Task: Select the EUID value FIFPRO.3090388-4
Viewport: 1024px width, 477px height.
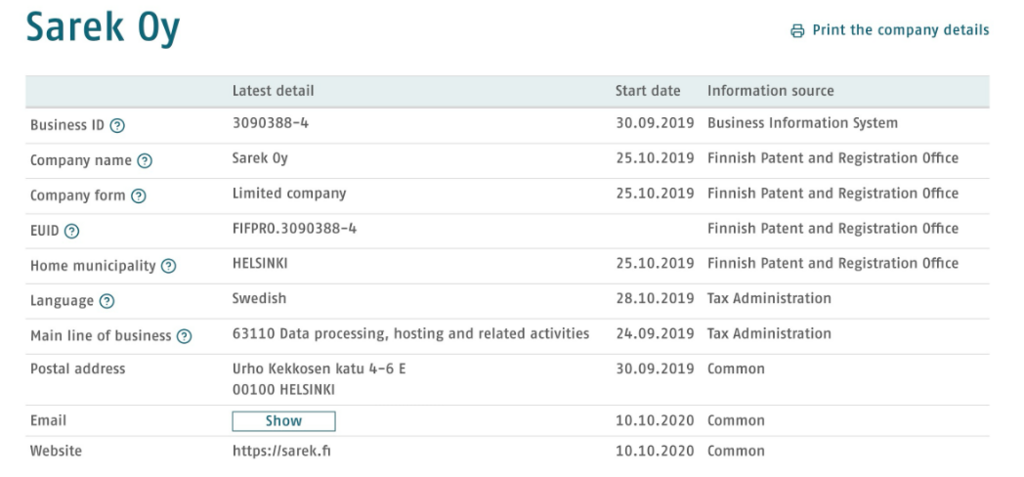Action: 295,229
